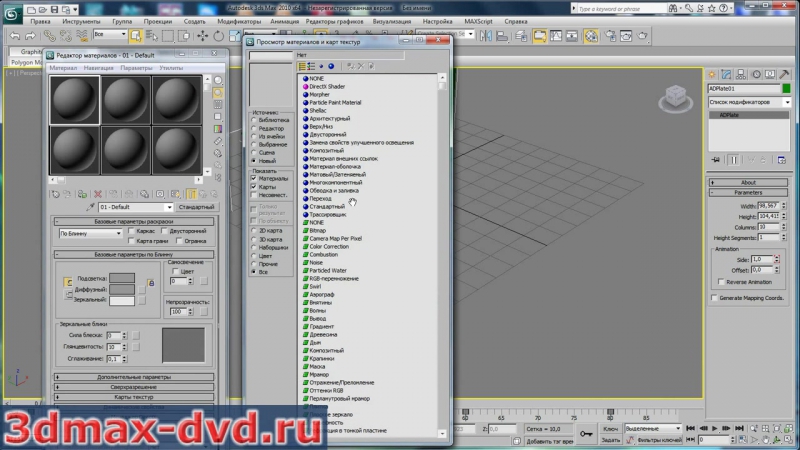Screen dimensions: 800x450
Task: Click the Ключ auto key button
Action: click(x=610, y=429)
